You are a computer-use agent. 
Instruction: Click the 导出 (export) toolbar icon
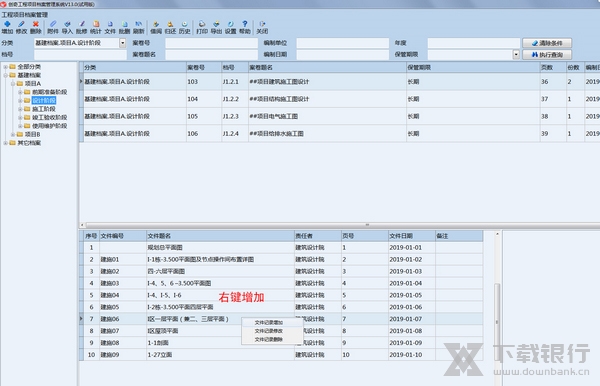216,27
